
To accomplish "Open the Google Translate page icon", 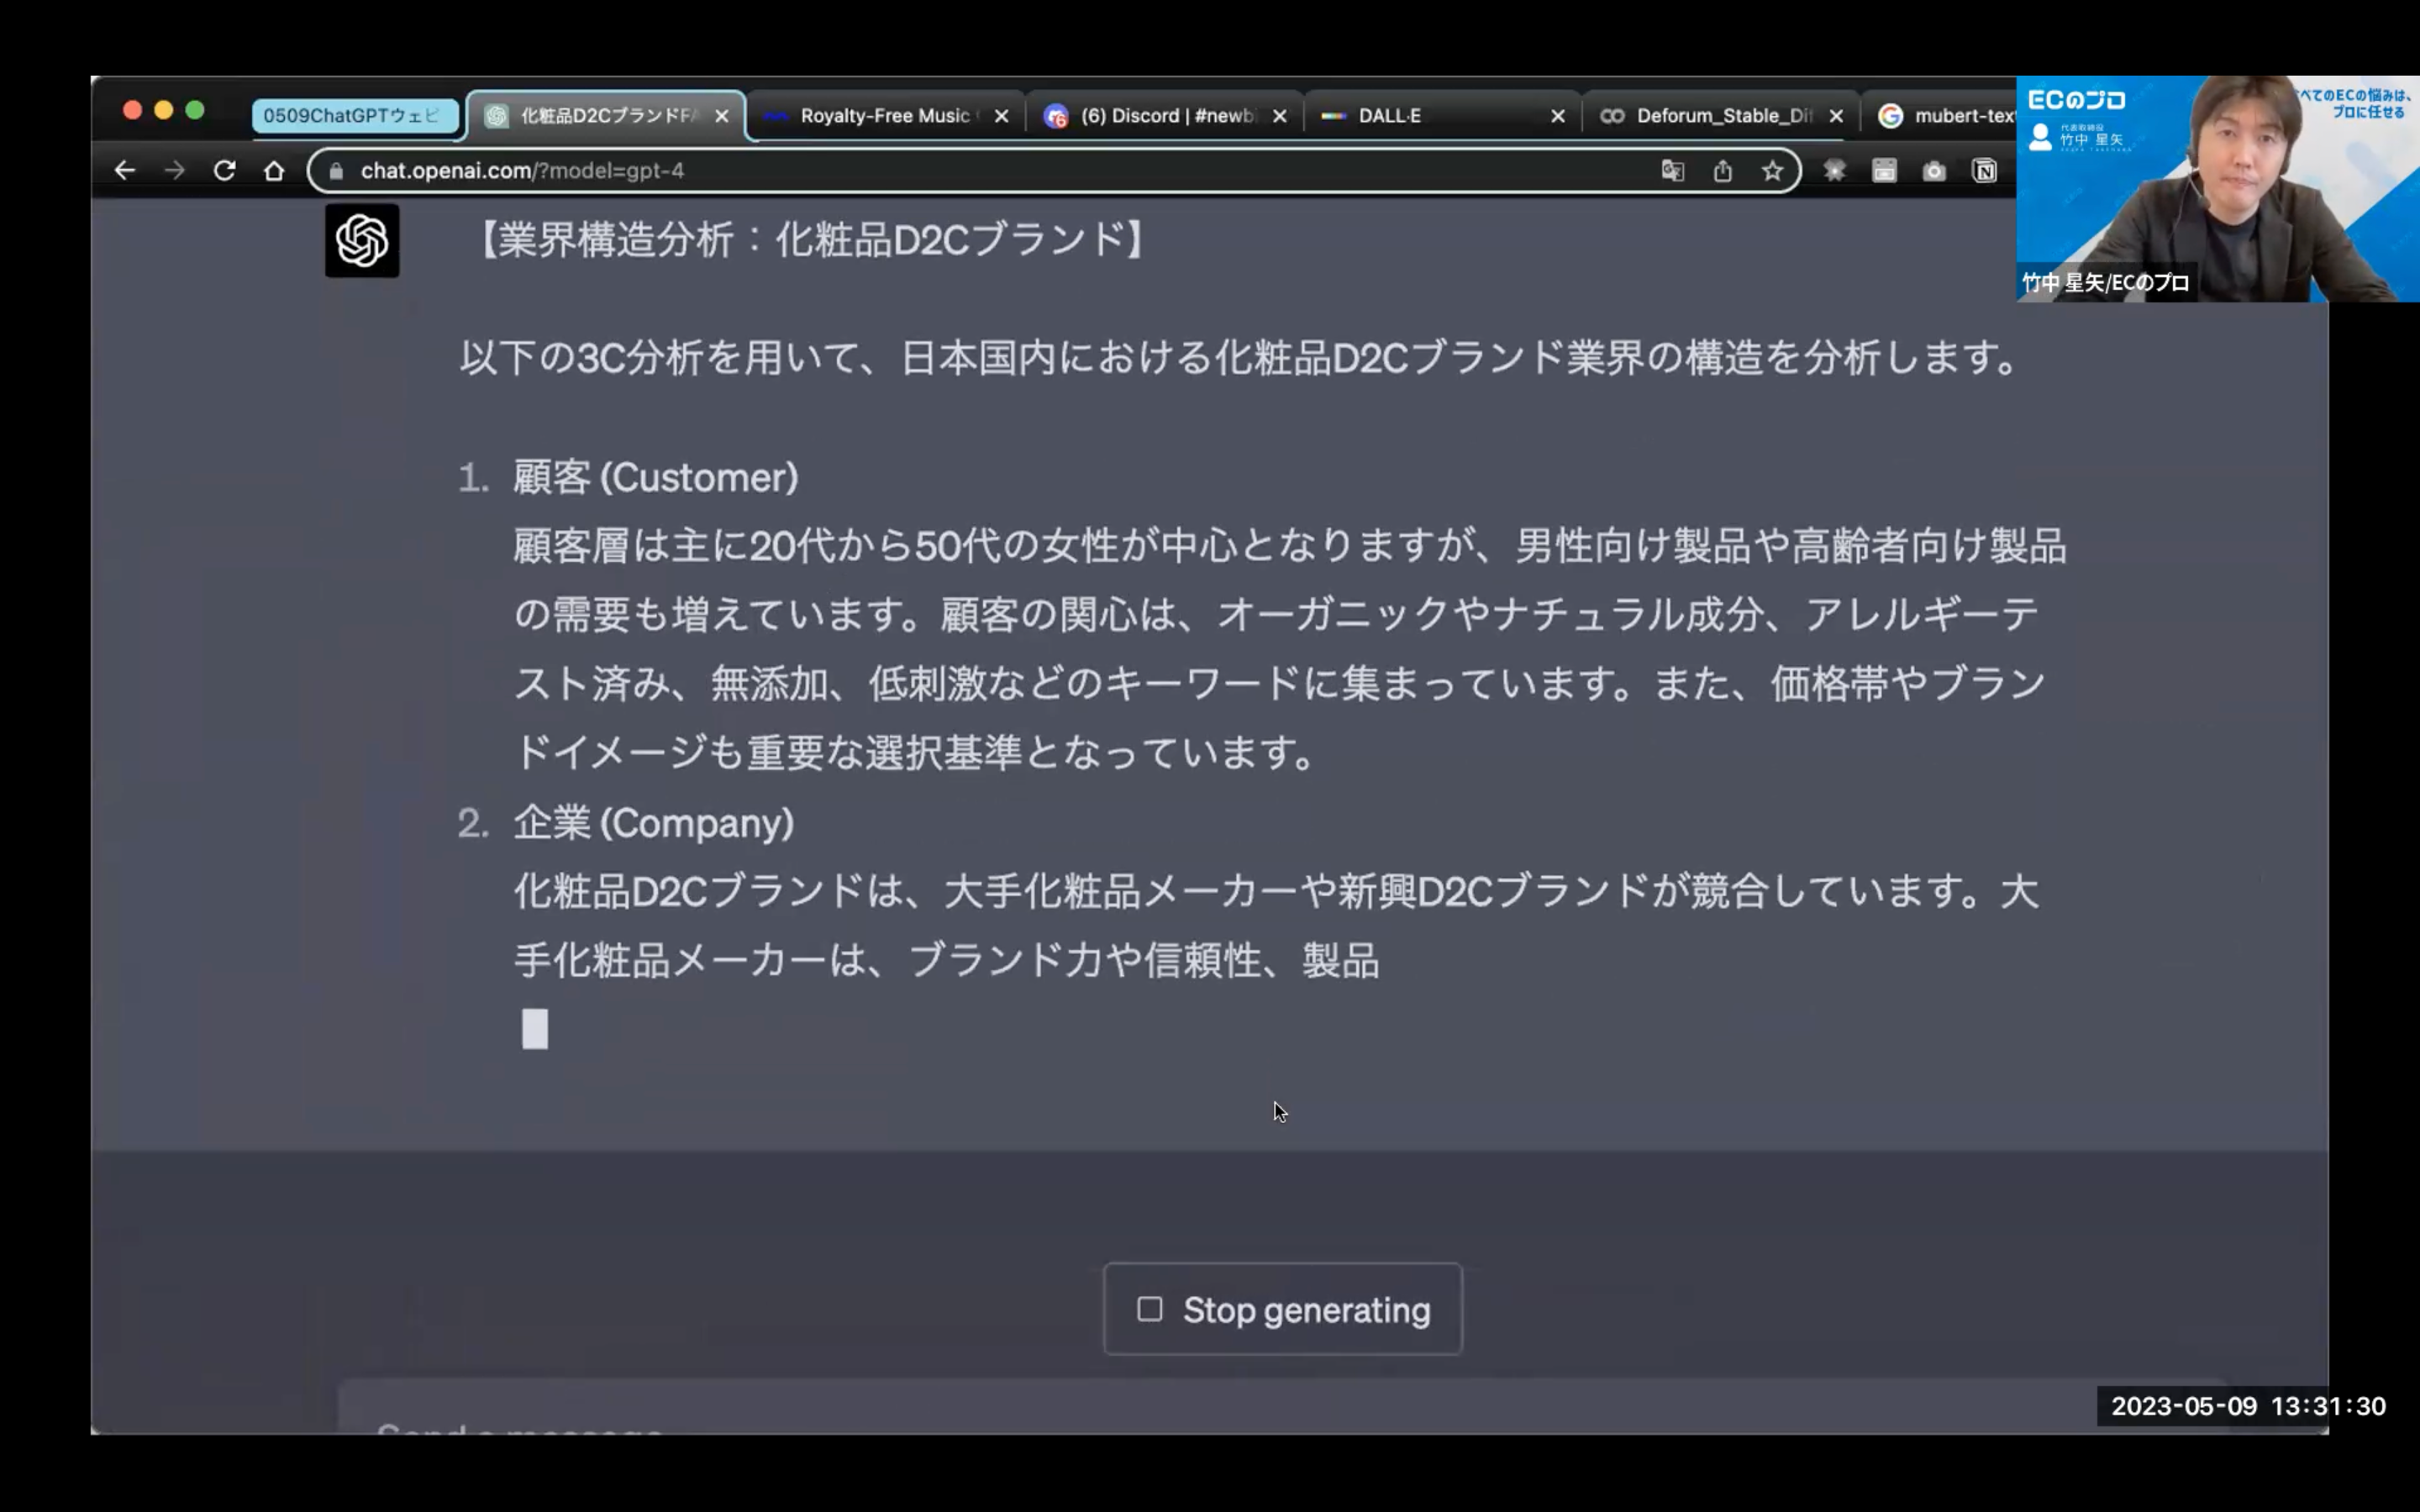I will (1672, 171).
